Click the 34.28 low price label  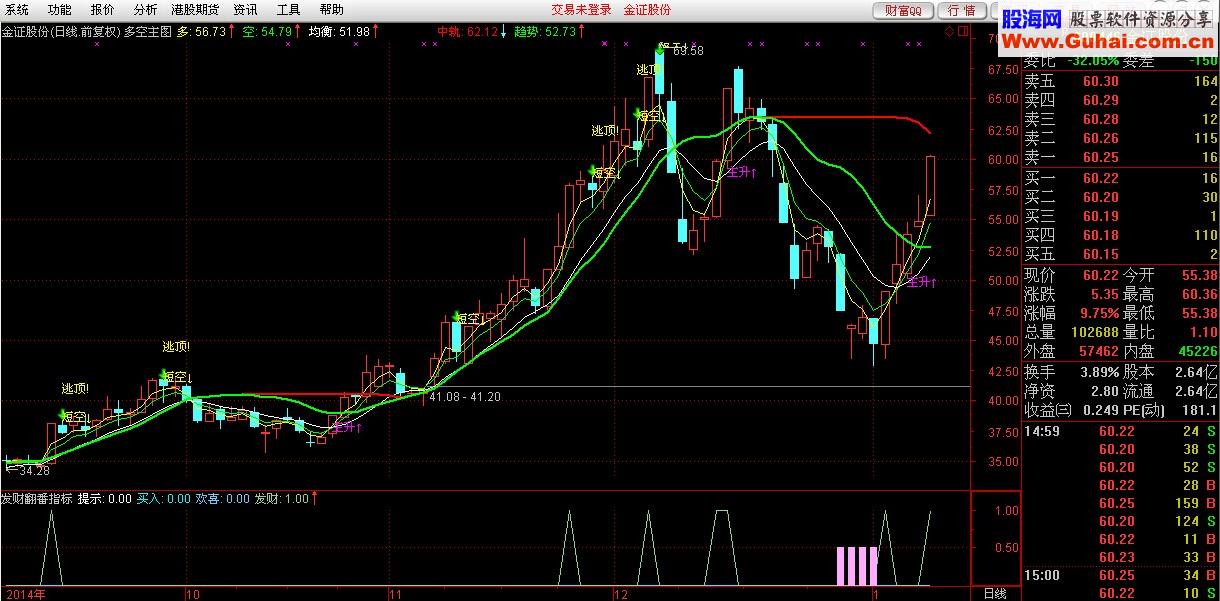point(33,470)
